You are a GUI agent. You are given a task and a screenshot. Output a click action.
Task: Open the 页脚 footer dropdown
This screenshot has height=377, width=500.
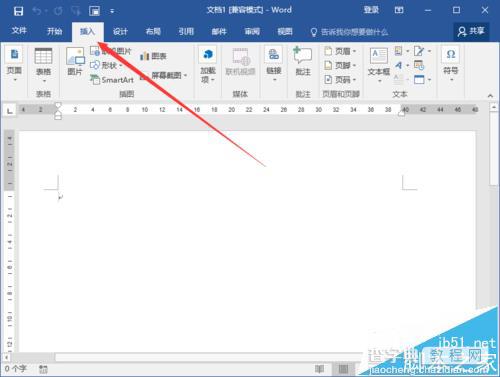tap(340, 65)
